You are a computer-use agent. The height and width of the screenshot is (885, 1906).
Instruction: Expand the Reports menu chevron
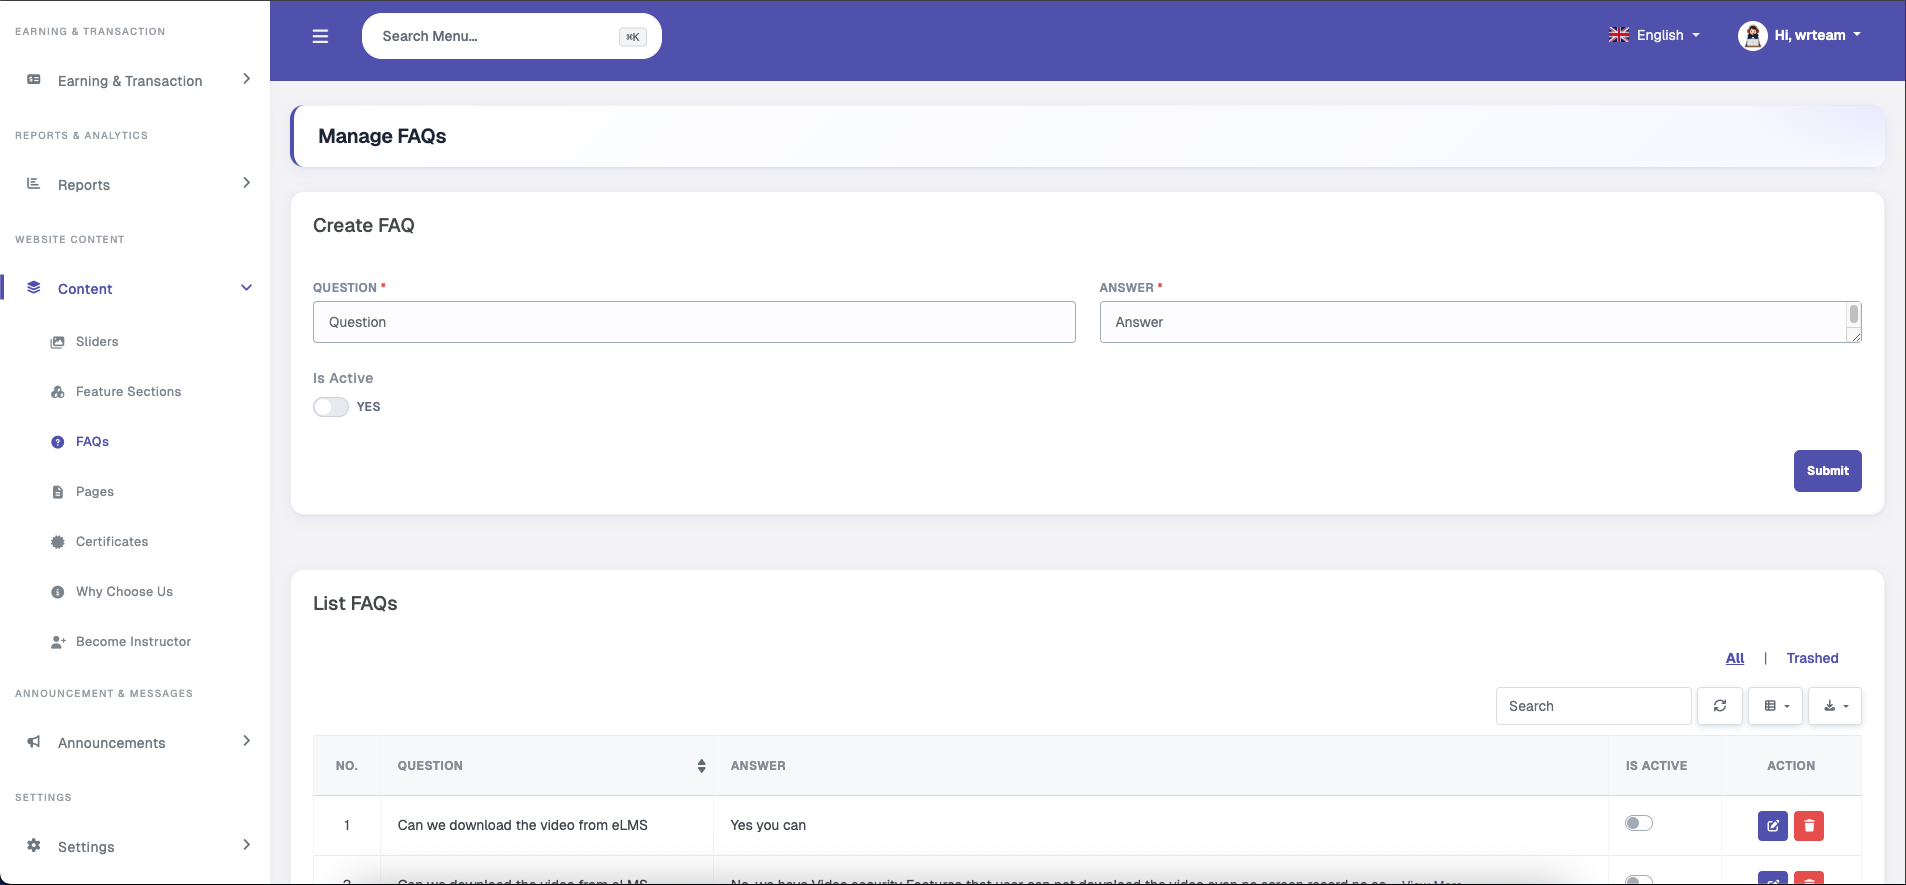tap(246, 183)
